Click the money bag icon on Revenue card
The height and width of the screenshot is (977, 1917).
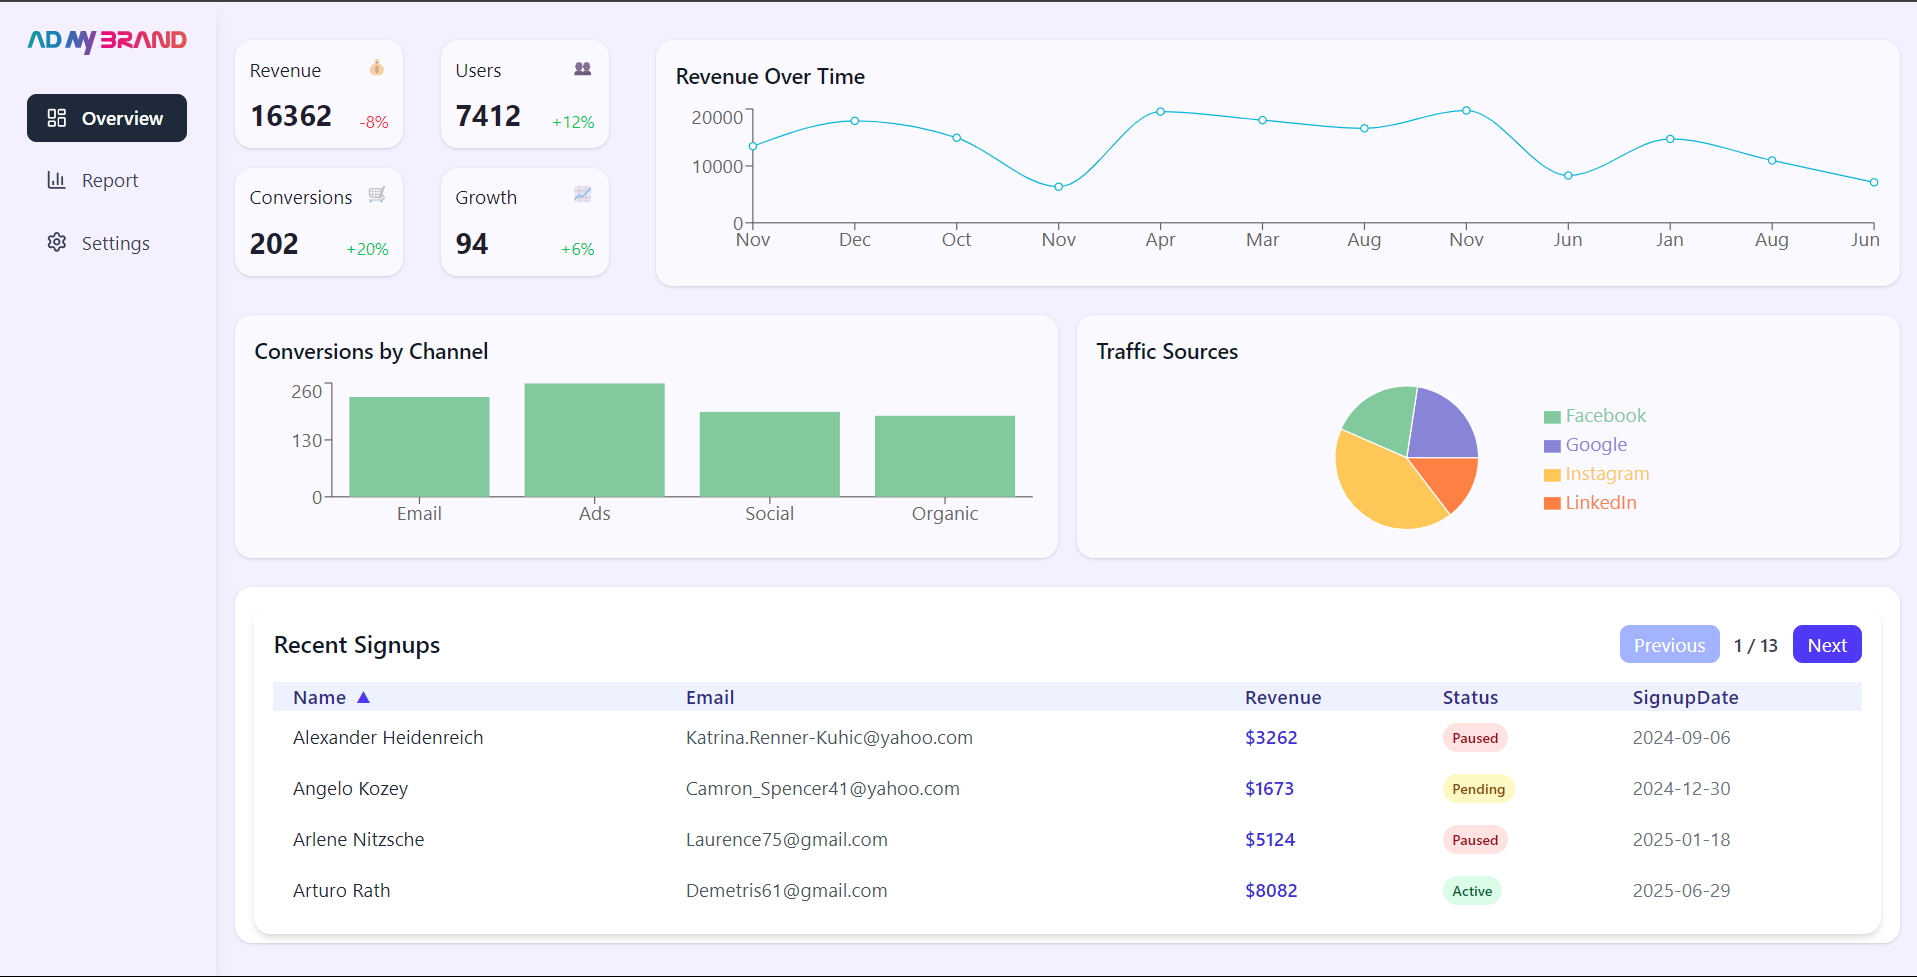click(x=377, y=68)
